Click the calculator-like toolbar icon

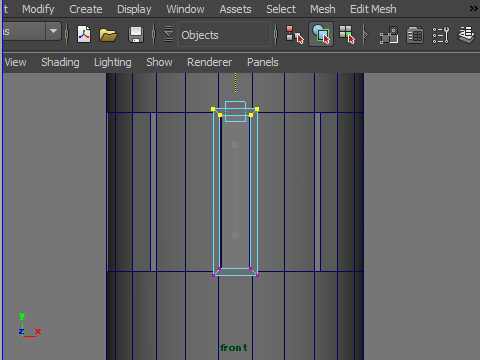[415, 35]
